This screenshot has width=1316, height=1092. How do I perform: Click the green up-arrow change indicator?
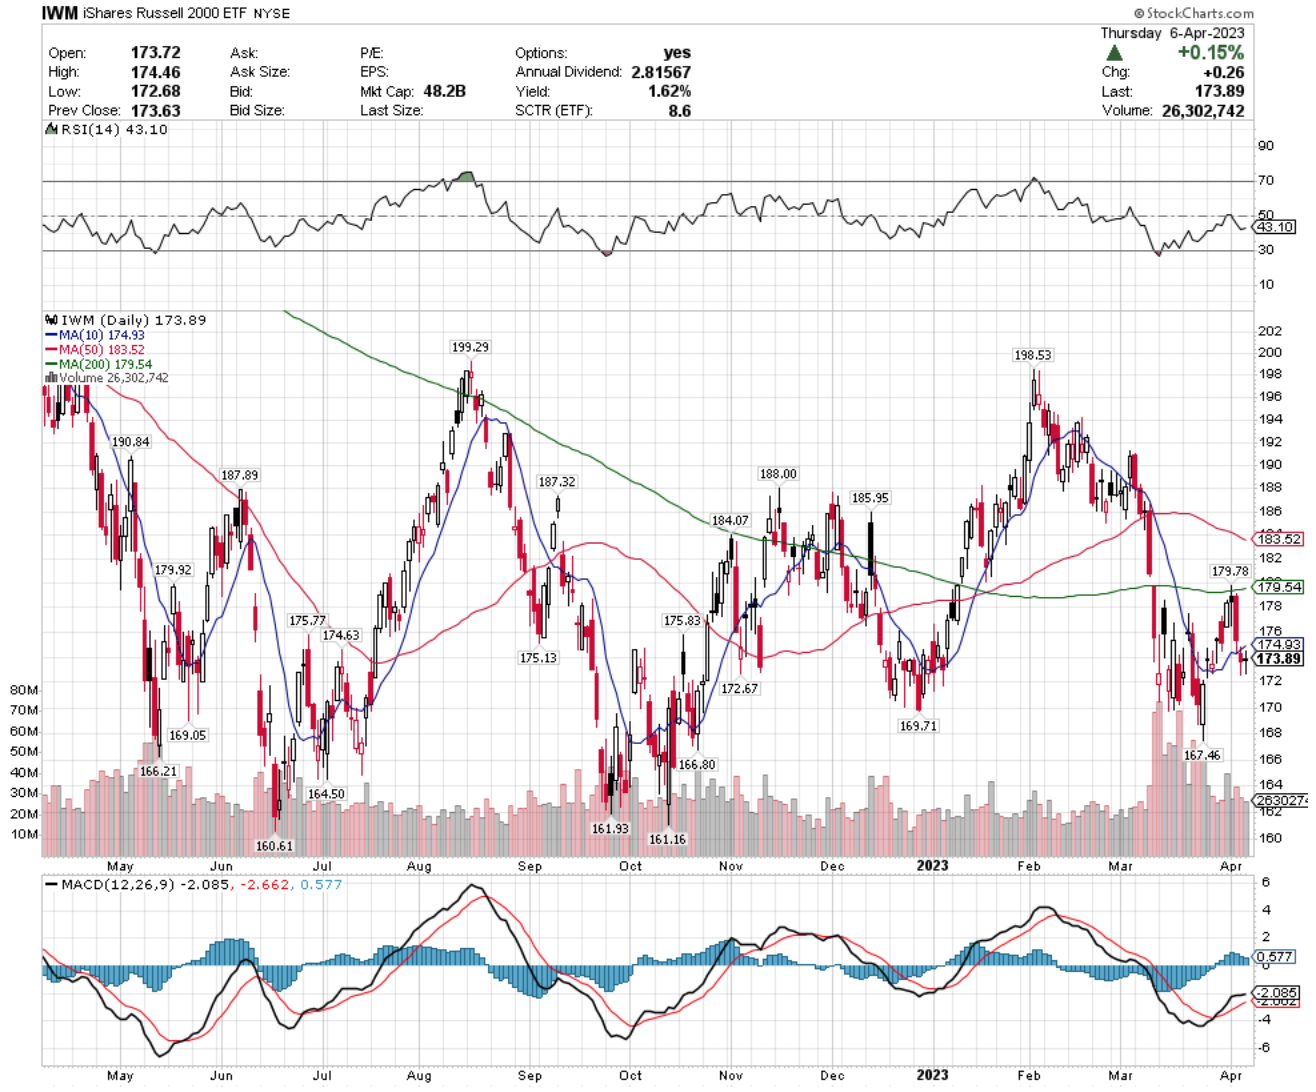coord(1115,52)
